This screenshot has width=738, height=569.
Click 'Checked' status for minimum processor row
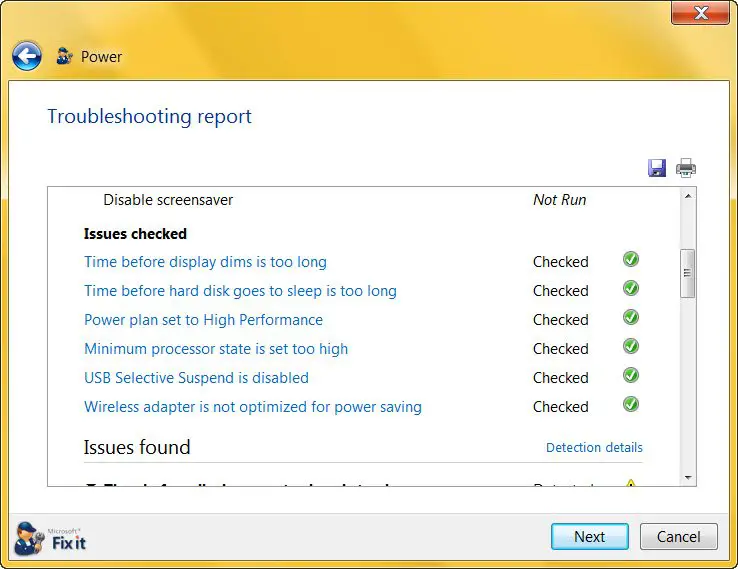tap(561, 349)
